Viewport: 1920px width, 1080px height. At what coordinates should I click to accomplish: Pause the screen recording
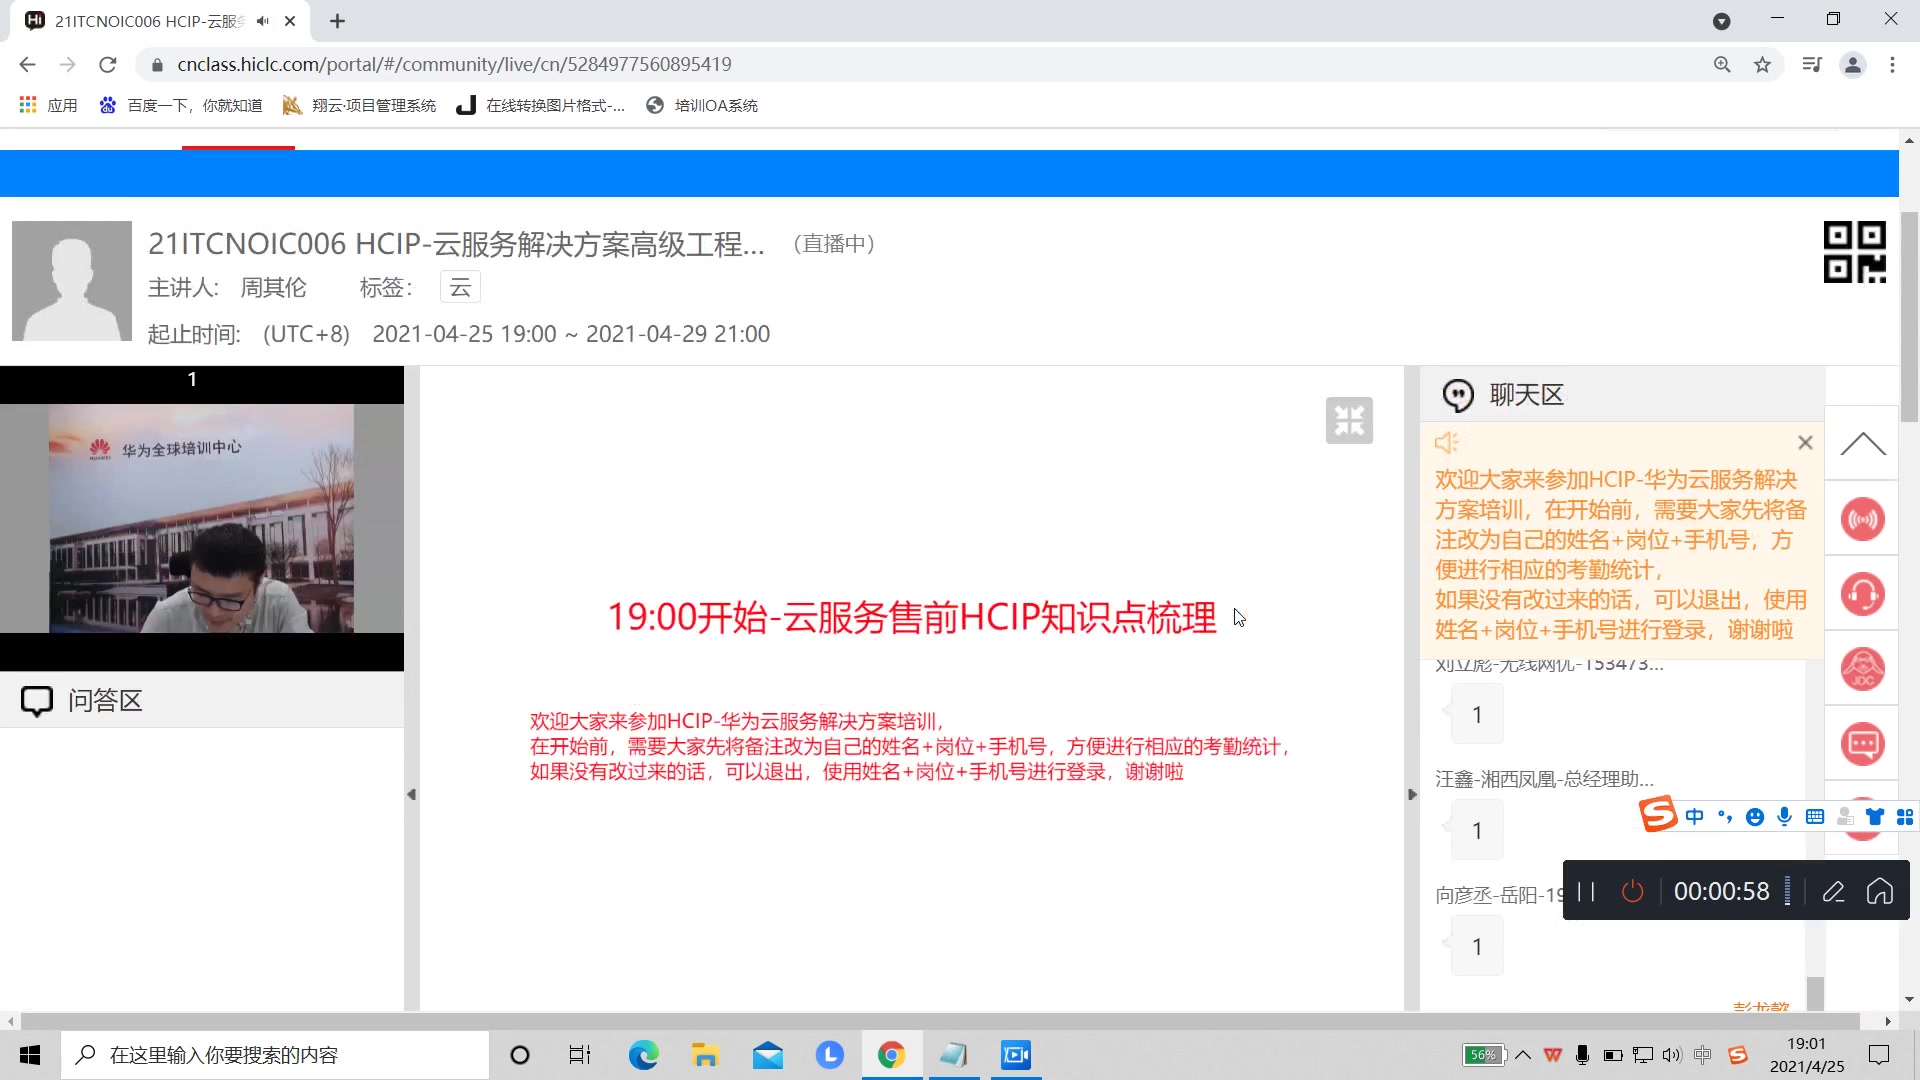tap(1586, 891)
